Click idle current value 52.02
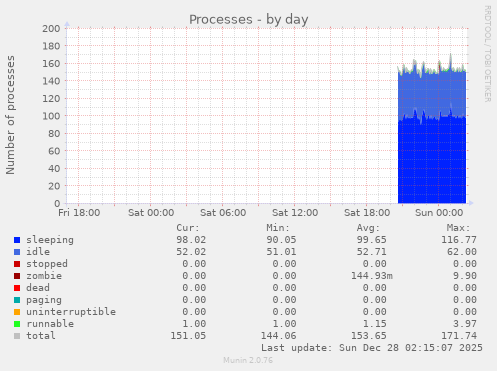Viewport: 497px width, 371px height. click(191, 252)
